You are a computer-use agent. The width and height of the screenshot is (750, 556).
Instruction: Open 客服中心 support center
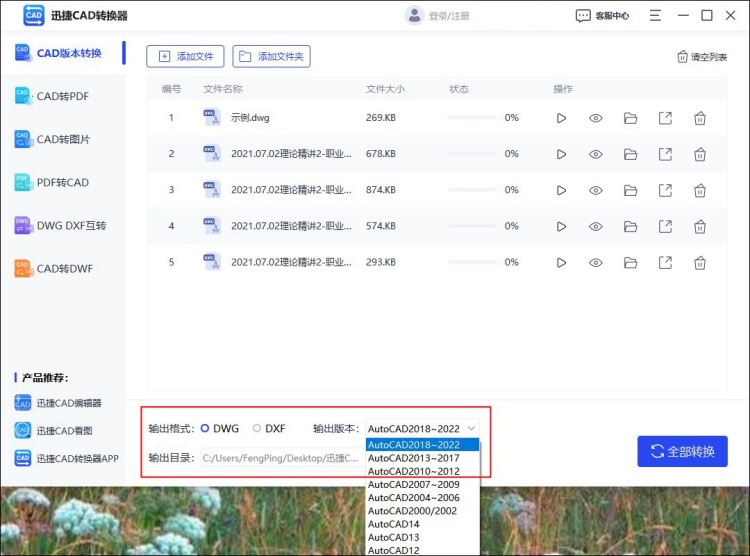pyautogui.click(x=602, y=16)
